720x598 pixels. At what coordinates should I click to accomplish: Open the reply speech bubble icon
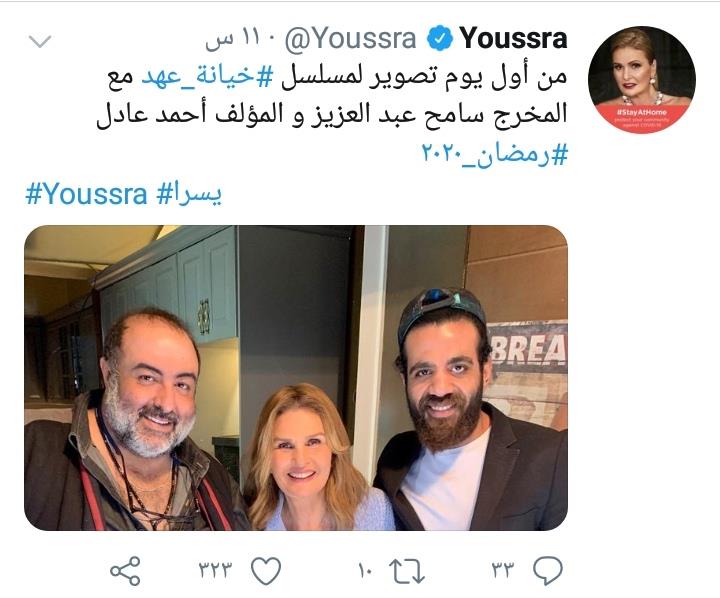point(548,570)
